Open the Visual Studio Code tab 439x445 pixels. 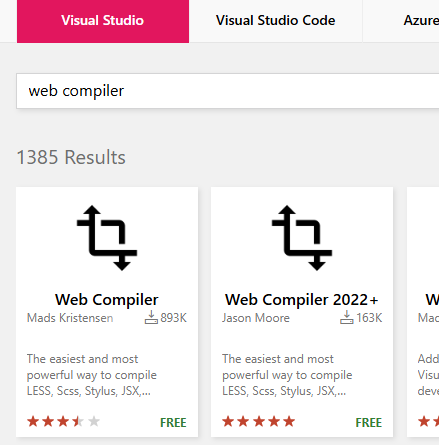pyautogui.click(x=275, y=21)
